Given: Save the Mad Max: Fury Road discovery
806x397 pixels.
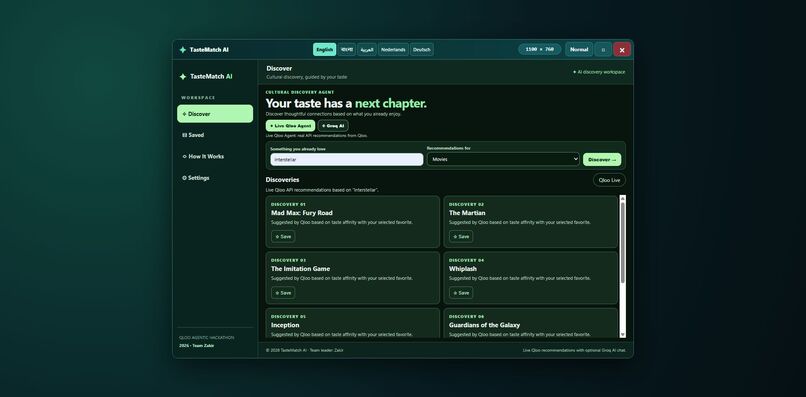Looking at the screenshot, I should click(x=283, y=237).
